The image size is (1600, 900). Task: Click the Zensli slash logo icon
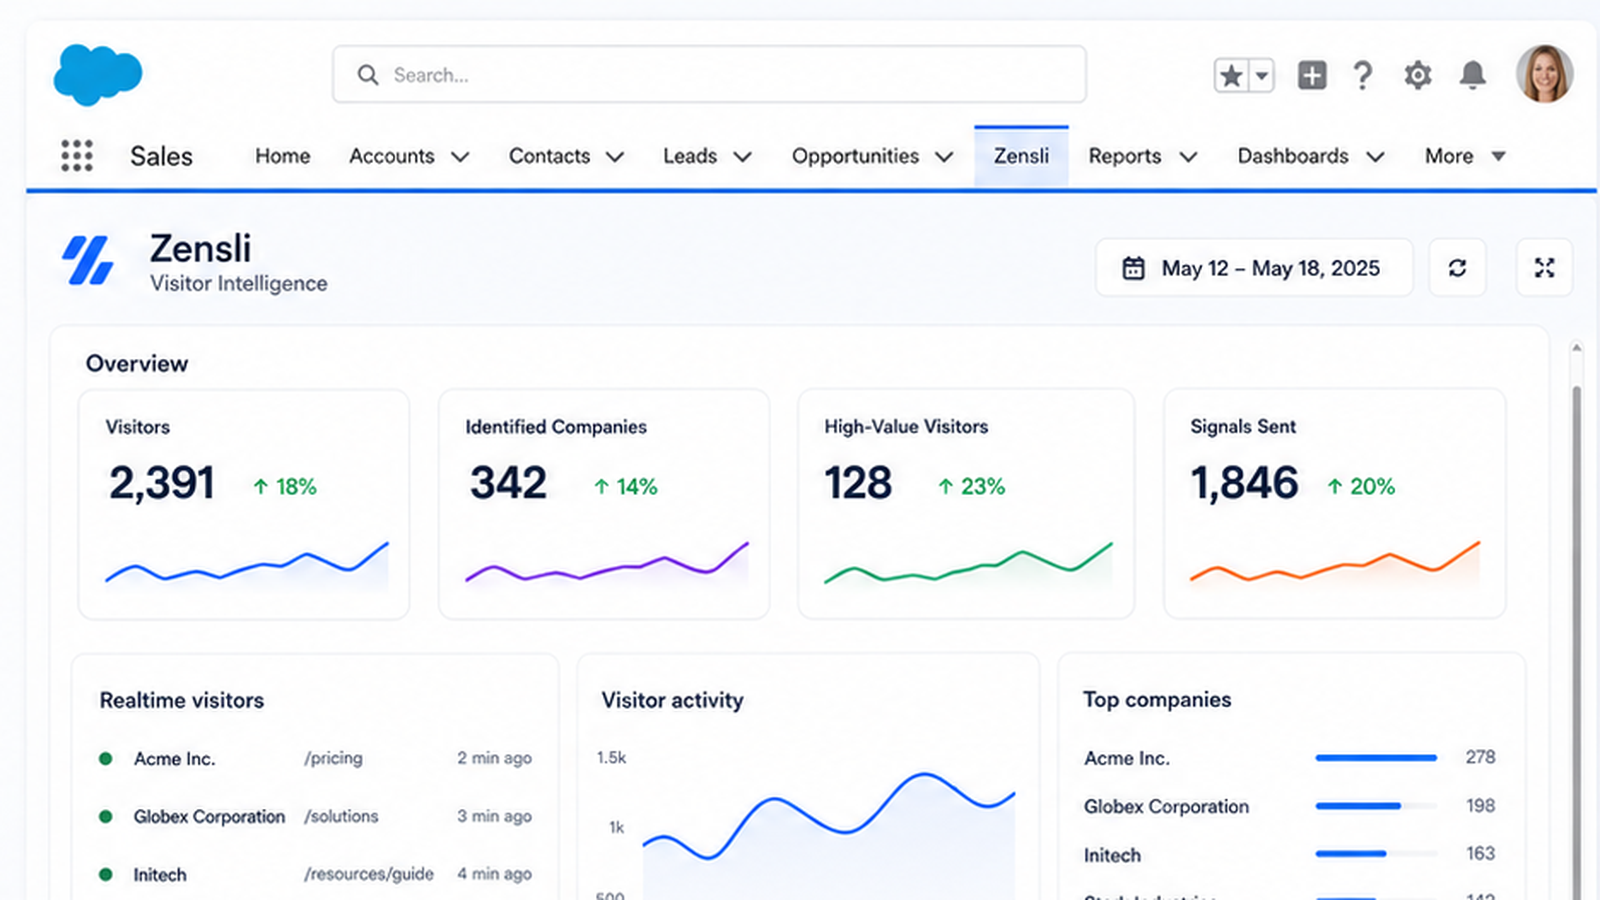88,261
